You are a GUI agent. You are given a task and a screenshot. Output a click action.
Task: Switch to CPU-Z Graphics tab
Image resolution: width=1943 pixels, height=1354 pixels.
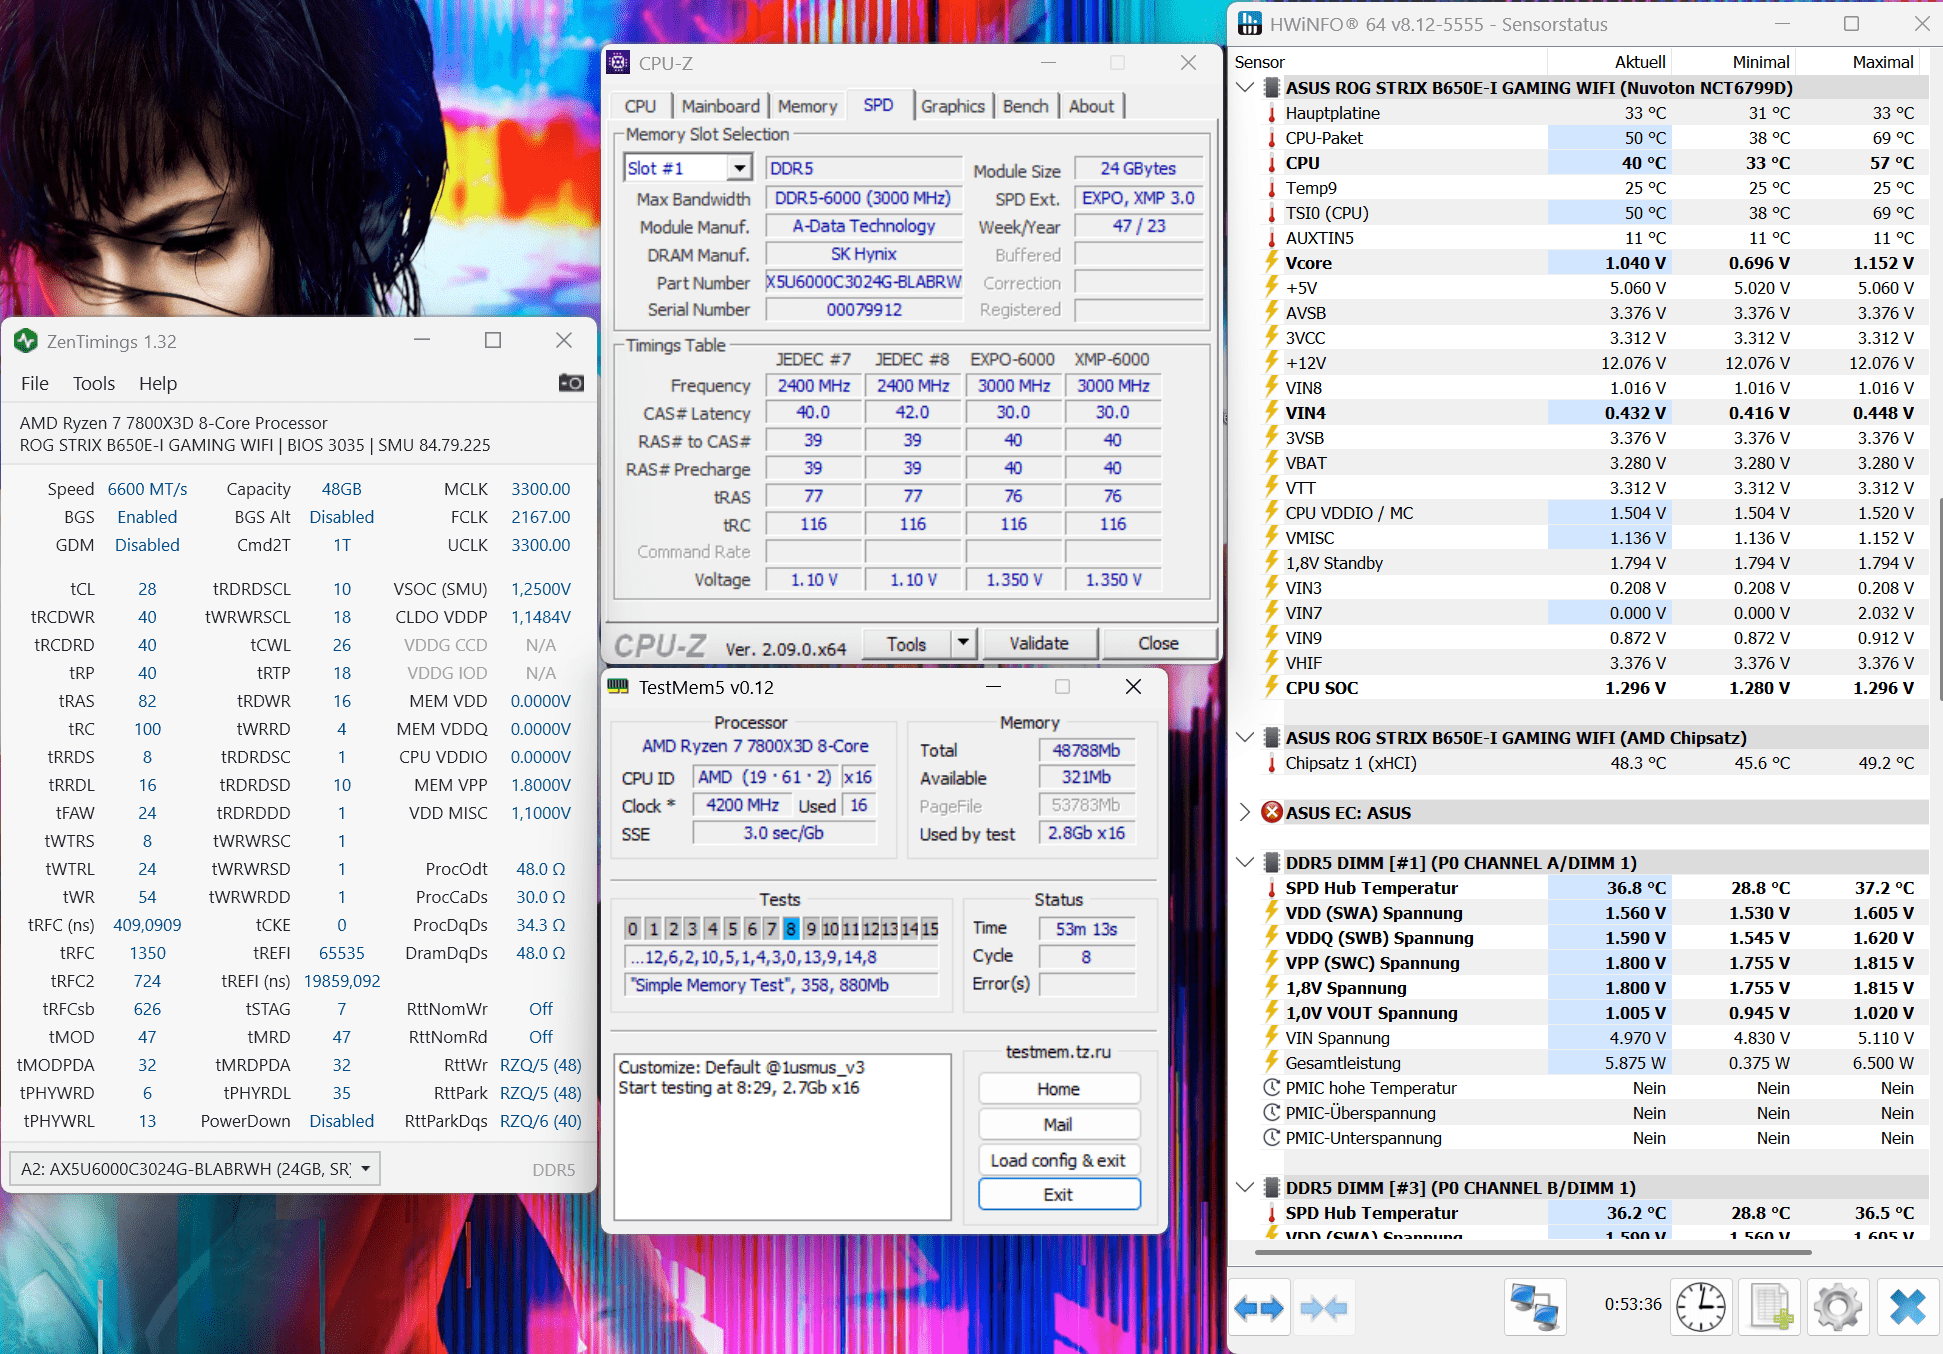click(x=953, y=106)
